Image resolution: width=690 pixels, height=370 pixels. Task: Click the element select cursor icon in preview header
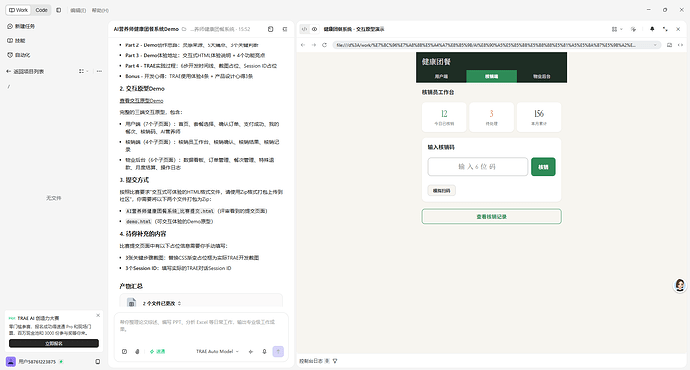click(x=633, y=29)
